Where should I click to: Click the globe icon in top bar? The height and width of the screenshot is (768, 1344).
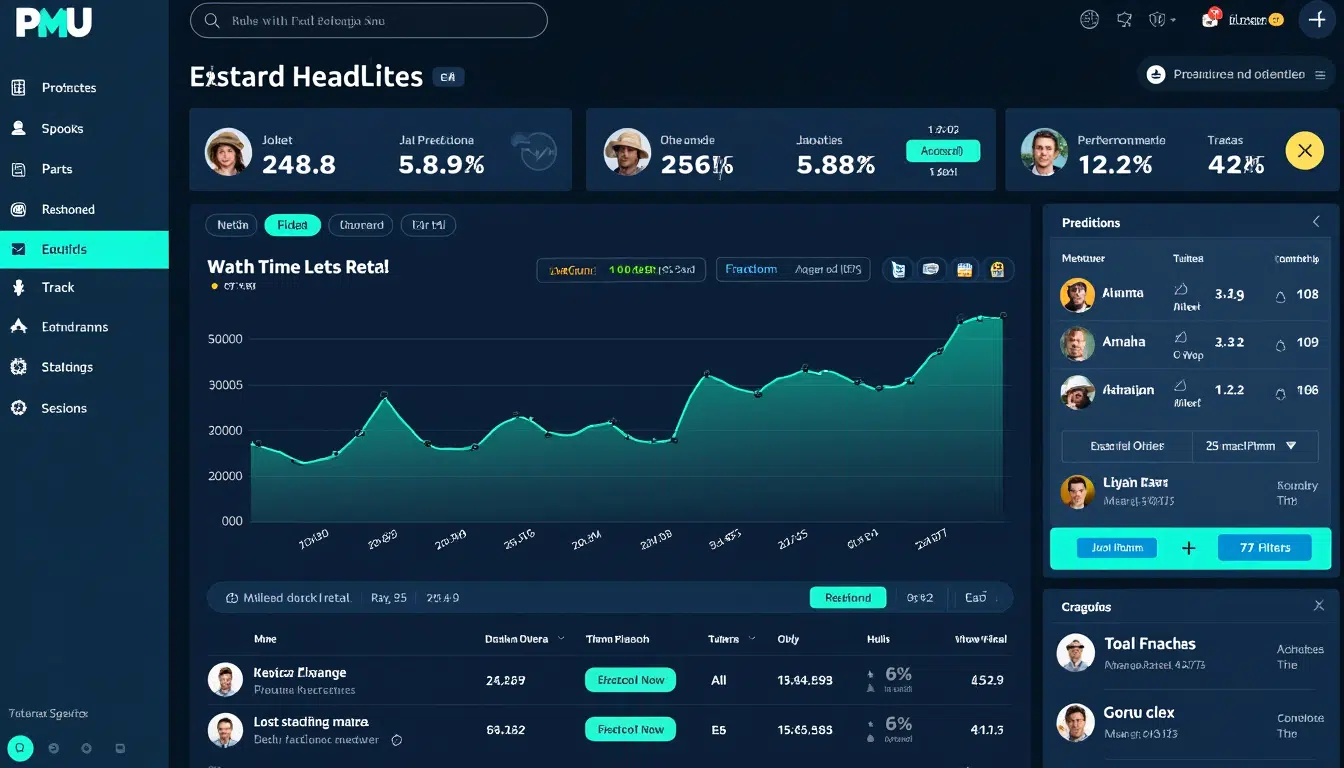click(x=1090, y=20)
